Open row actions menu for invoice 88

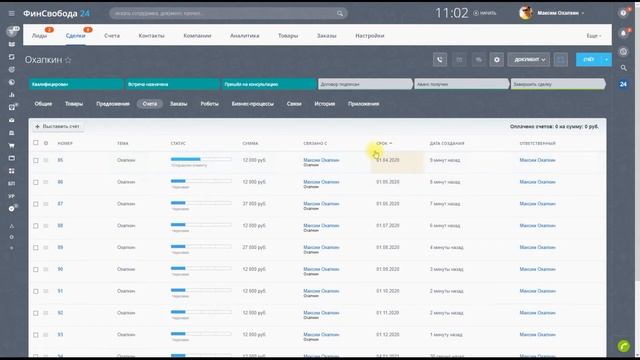(x=46, y=226)
